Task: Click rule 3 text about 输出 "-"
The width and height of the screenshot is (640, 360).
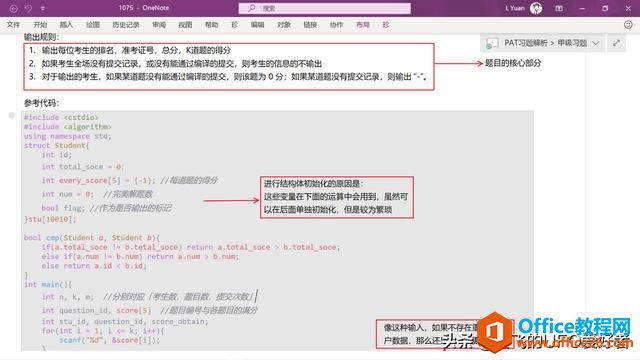Action: point(234,77)
